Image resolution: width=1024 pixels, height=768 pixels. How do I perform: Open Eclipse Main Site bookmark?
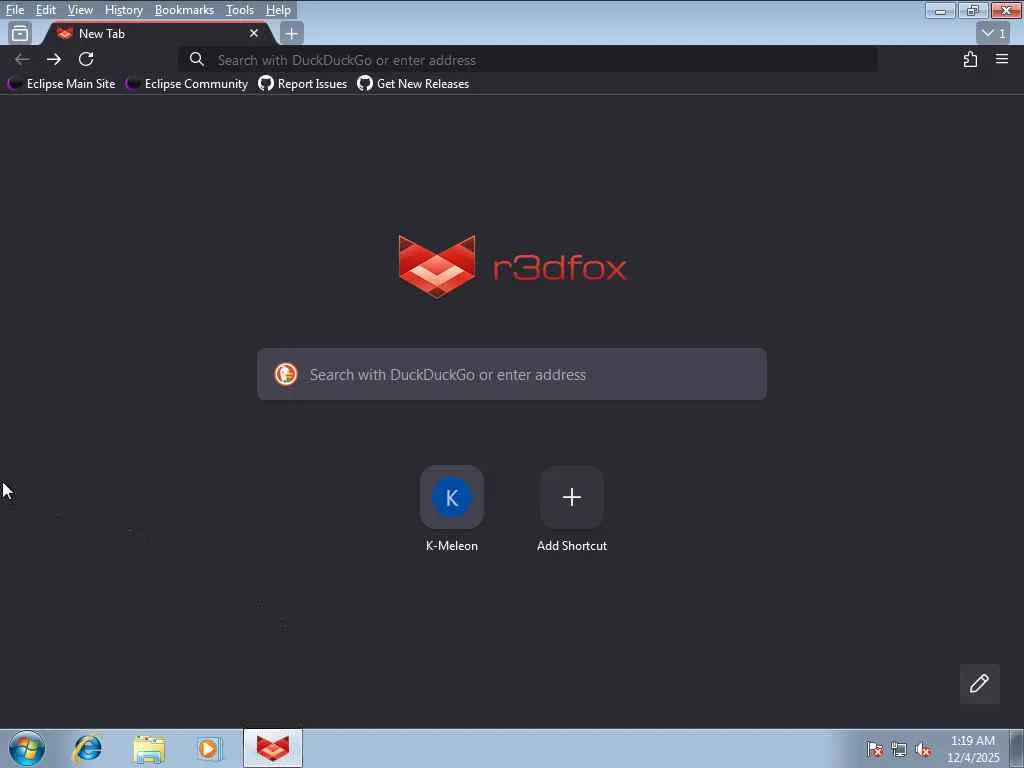[x=61, y=84]
